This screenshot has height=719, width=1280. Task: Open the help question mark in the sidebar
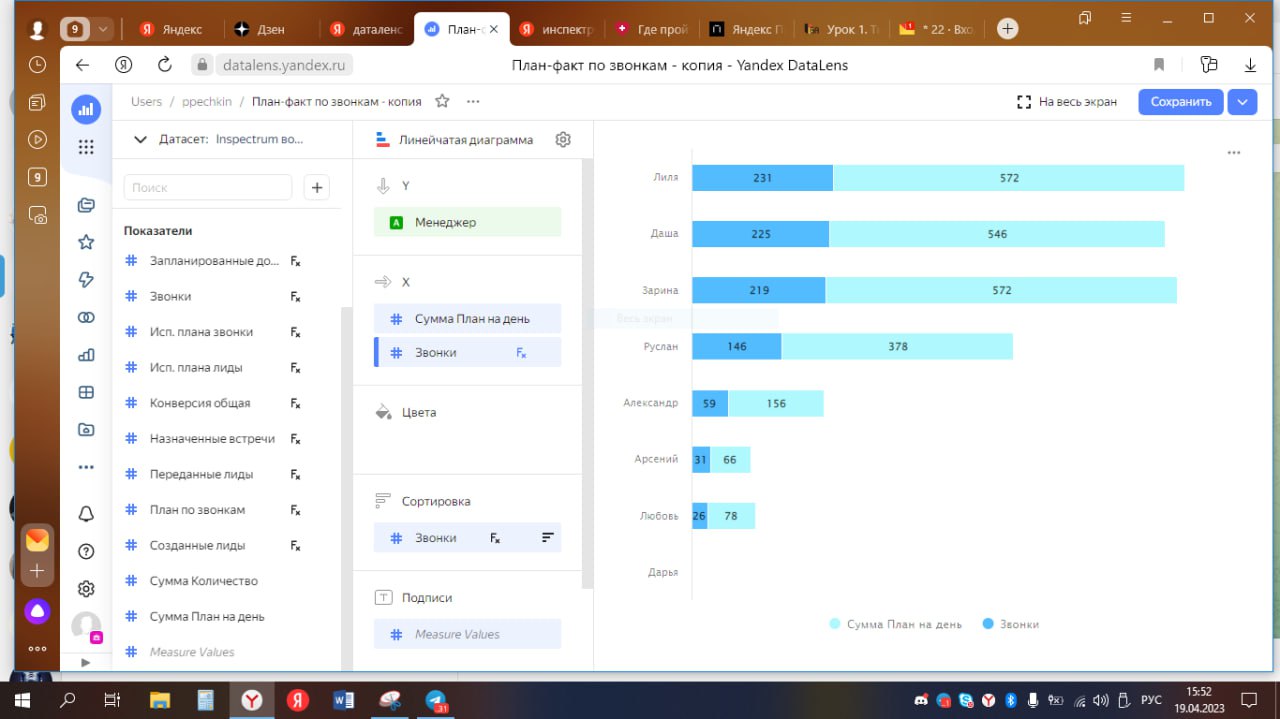click(86, 551)
